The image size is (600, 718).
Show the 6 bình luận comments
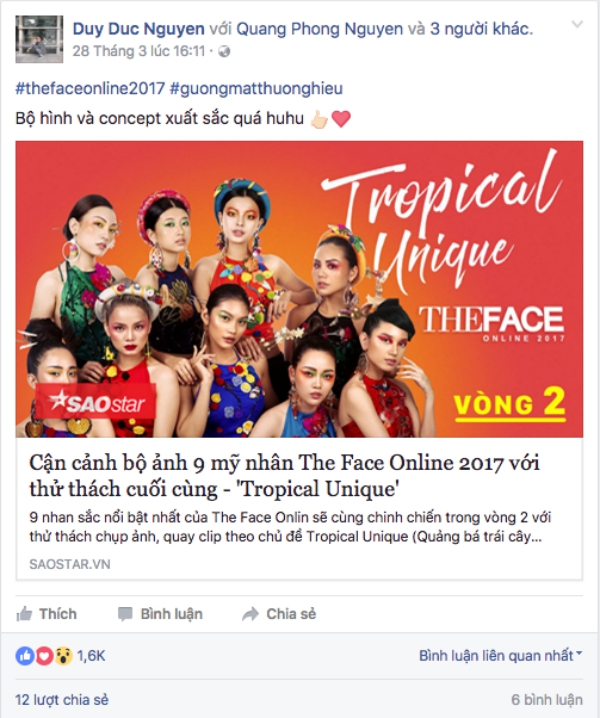pyautogui.click(x=547, y=700)
